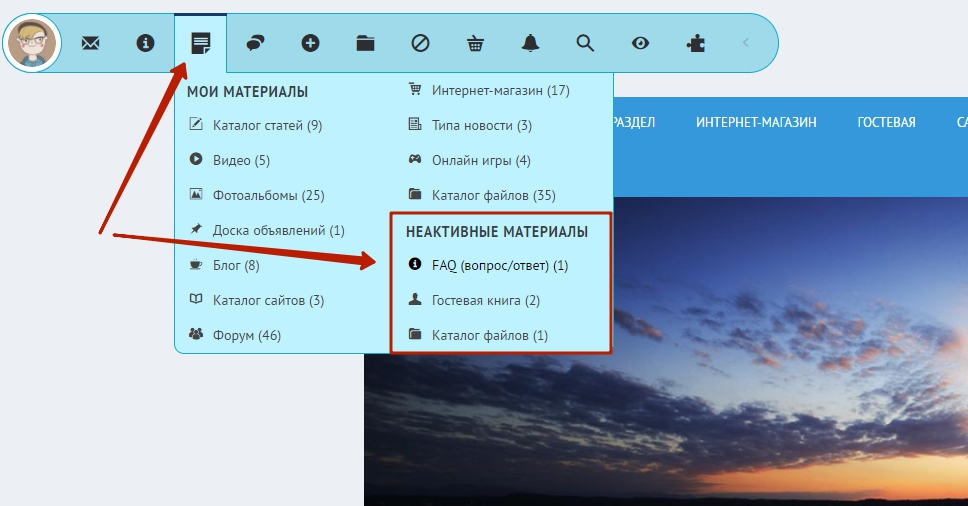
Task: Open the comments speech bubbles icon
Action: 255,43
